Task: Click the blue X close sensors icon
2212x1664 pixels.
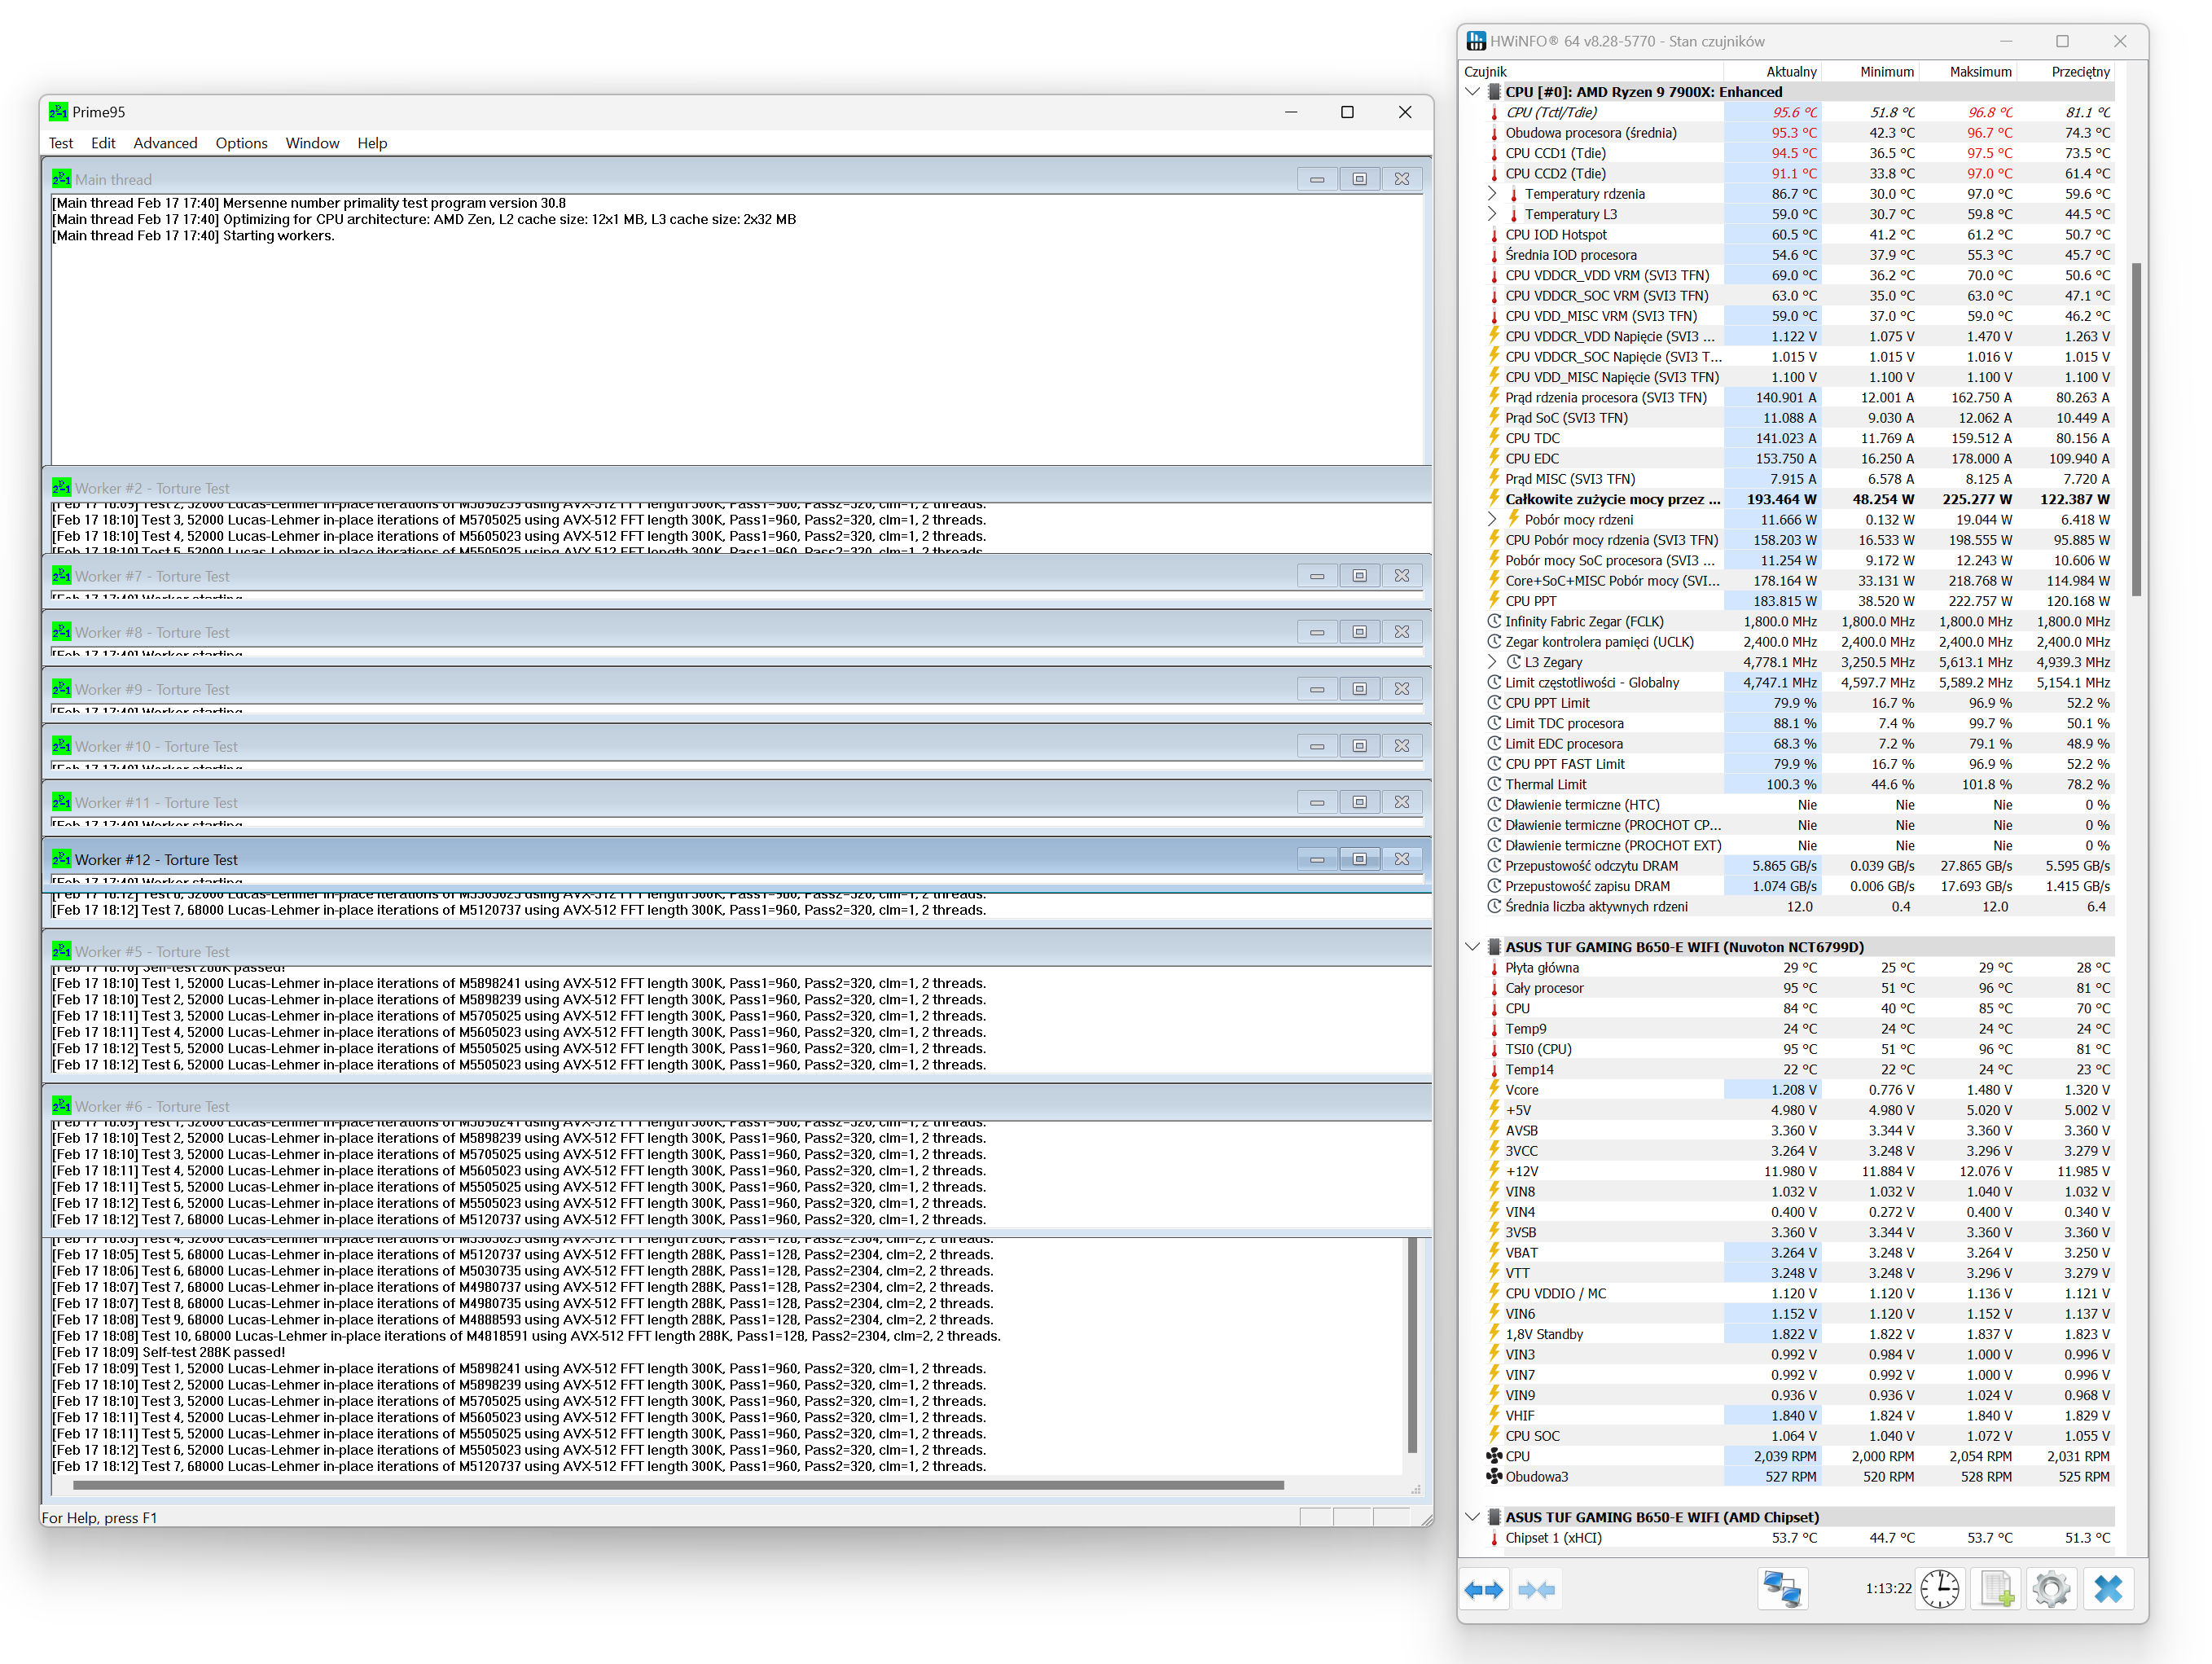Action: [2108, 1589]
